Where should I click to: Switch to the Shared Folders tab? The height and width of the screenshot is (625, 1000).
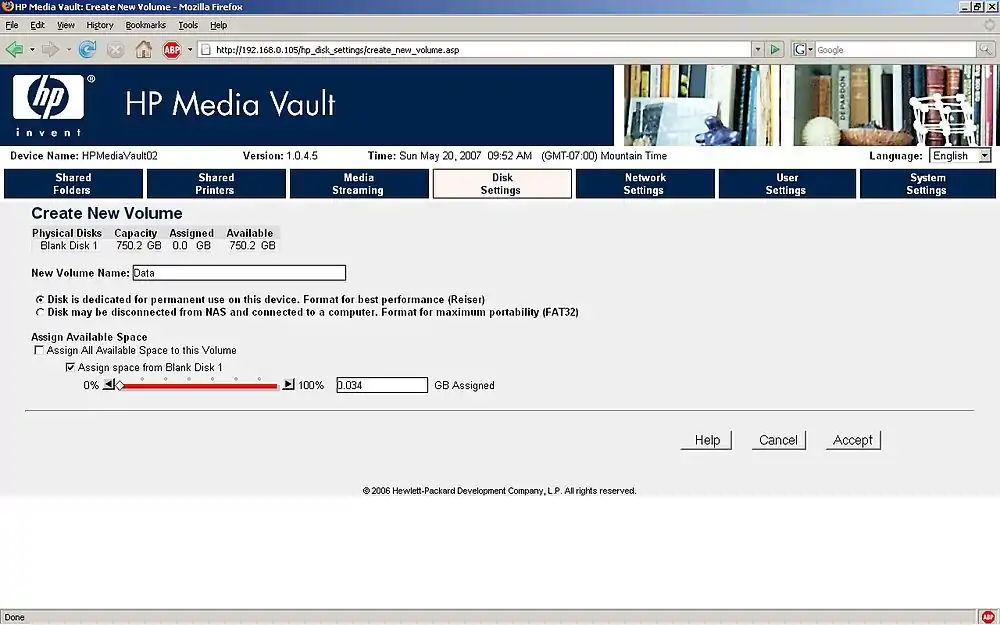coord(73,184)
